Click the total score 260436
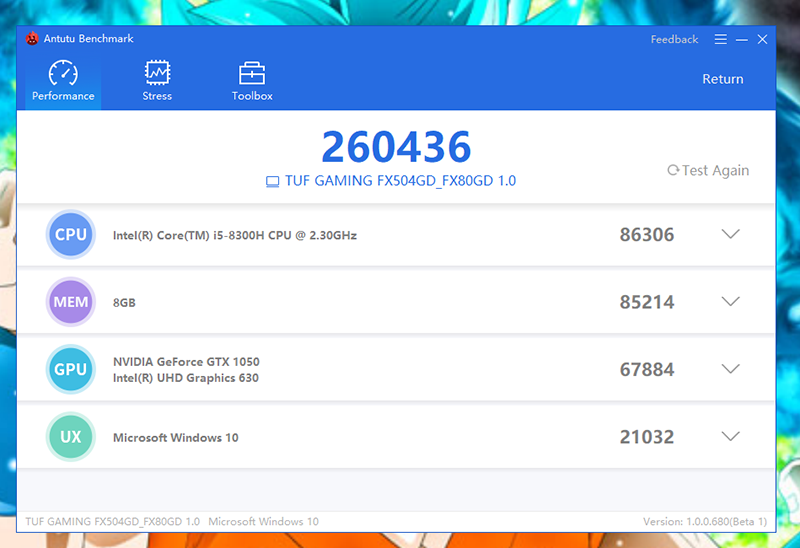 pos(396,147)
